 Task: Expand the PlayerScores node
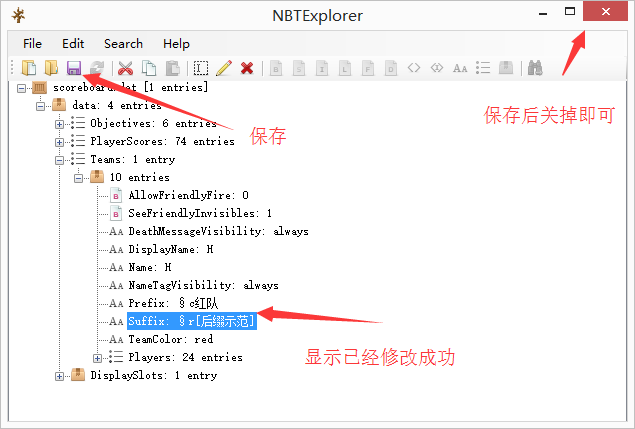click(60, 142)
